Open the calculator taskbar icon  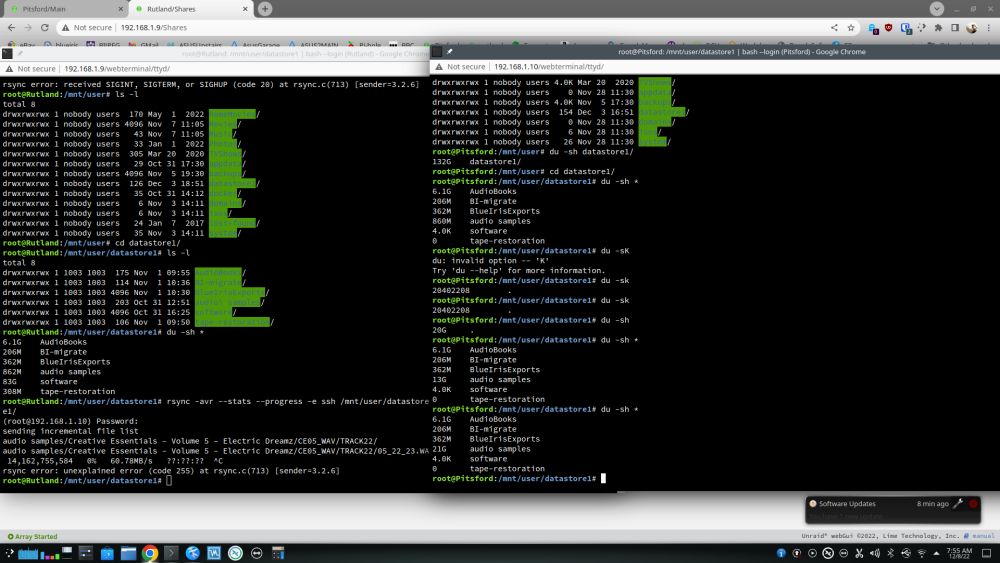[x=278, y=553]
